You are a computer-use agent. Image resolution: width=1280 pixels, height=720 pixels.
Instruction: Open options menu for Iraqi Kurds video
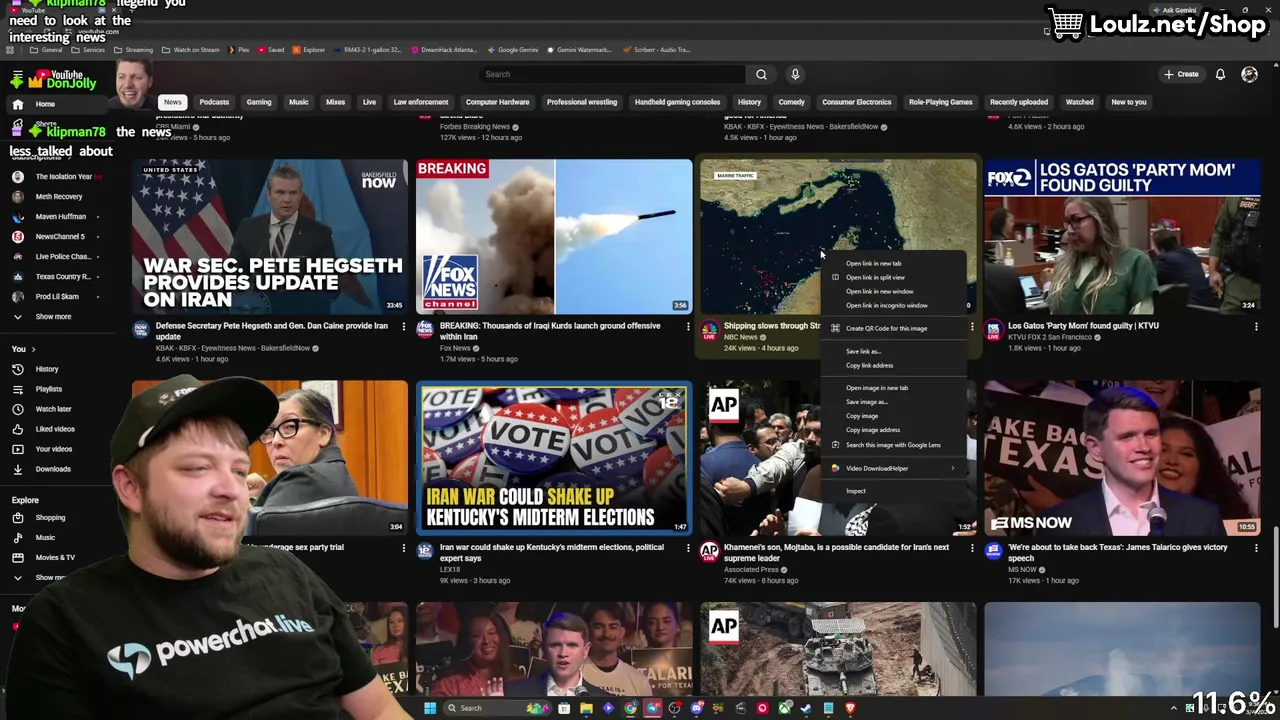click(687, 327)
